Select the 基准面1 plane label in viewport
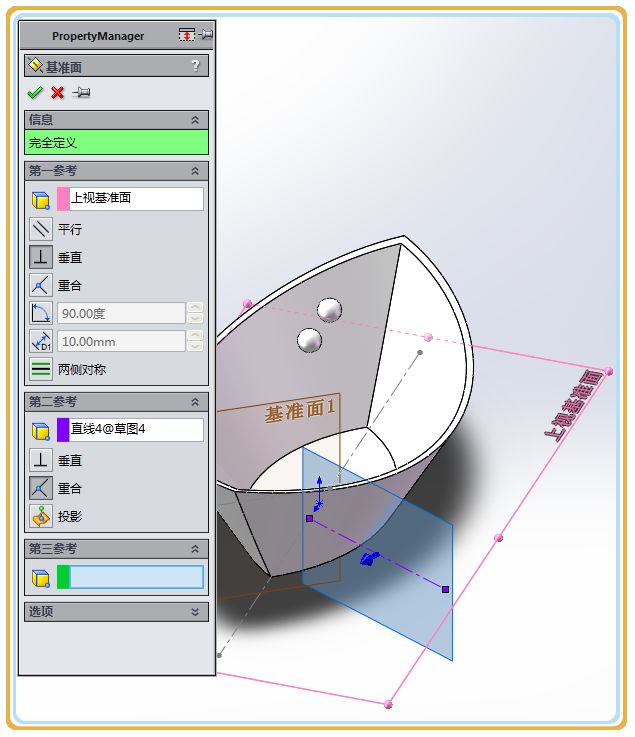 tap(300, 410)
